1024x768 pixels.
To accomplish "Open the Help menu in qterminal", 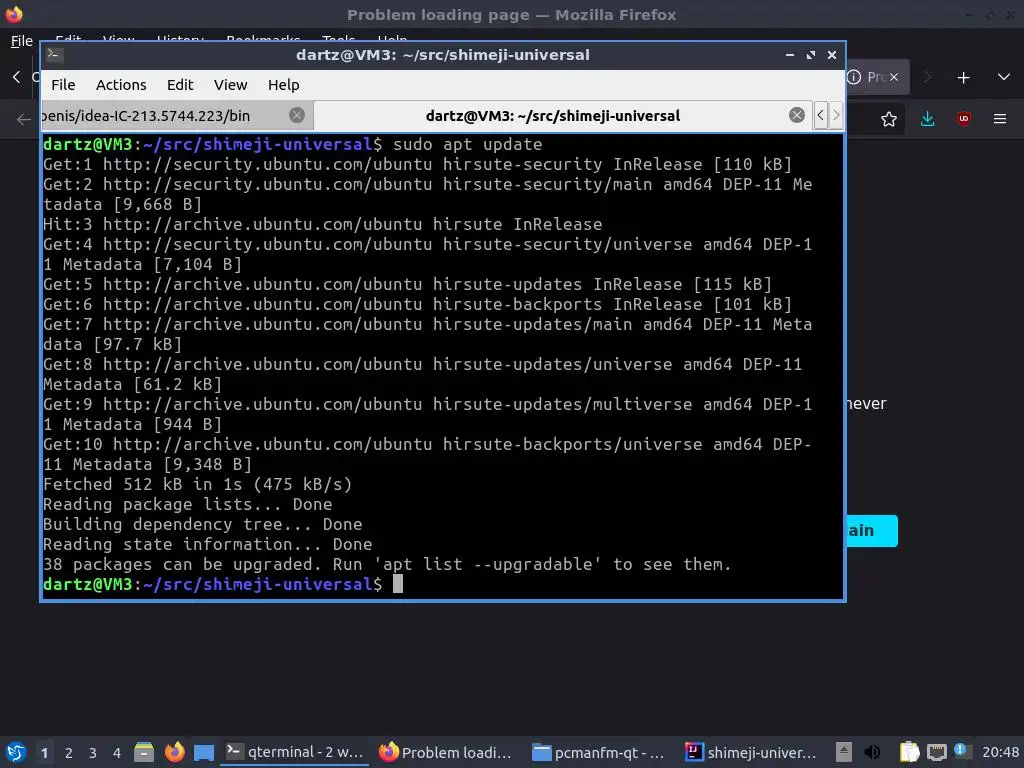I will coord(283,85).
